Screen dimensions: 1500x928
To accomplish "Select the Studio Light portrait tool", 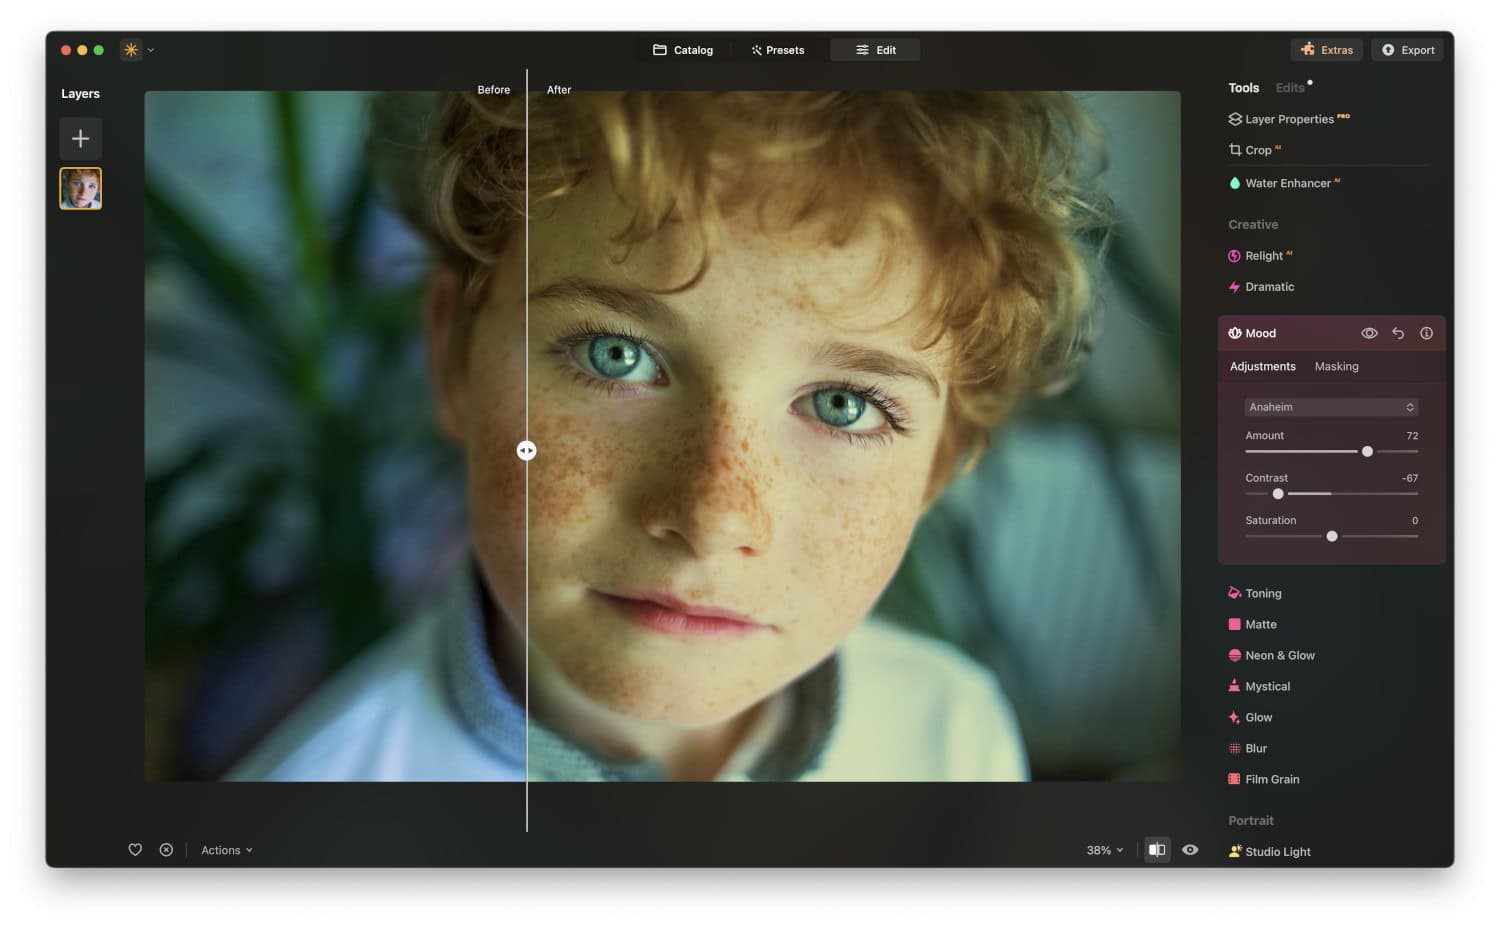I will (x=1278, y=851).
